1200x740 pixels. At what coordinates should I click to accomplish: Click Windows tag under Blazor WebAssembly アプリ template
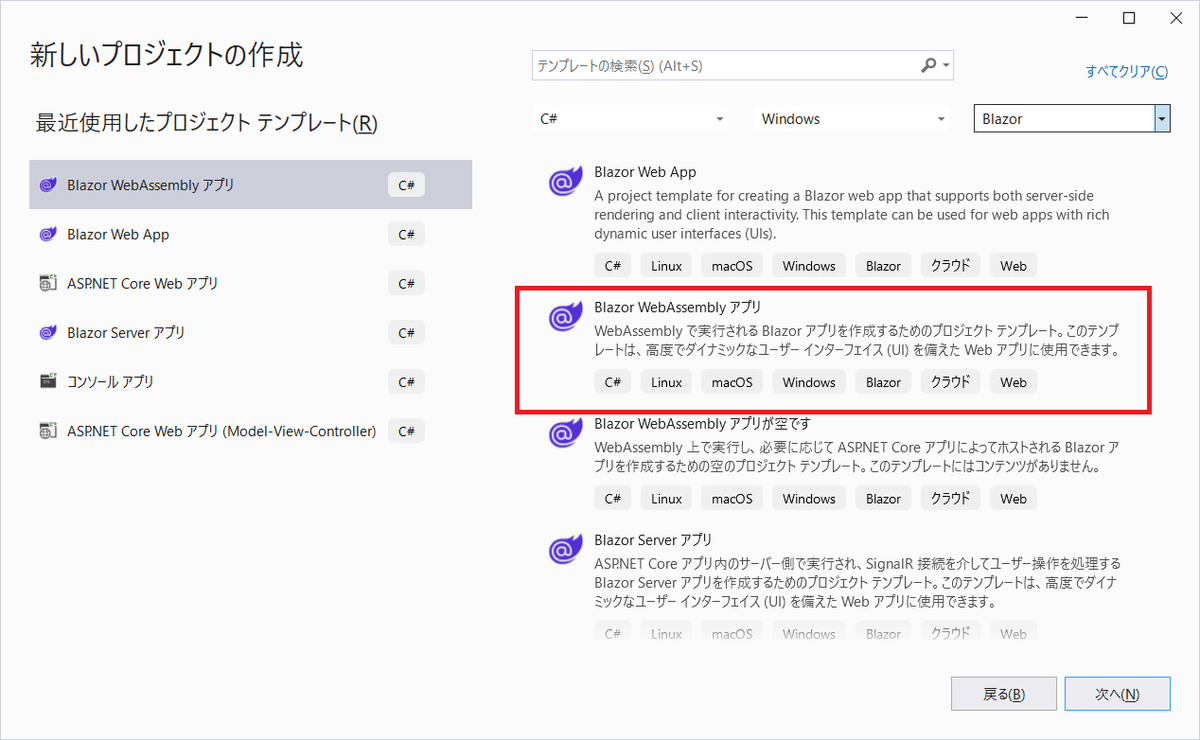click(x=809, y=382)
